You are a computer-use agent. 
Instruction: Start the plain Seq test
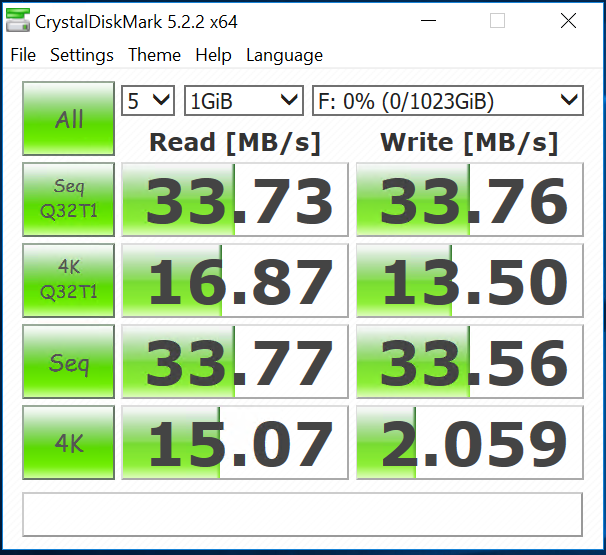tap(68, 362)
